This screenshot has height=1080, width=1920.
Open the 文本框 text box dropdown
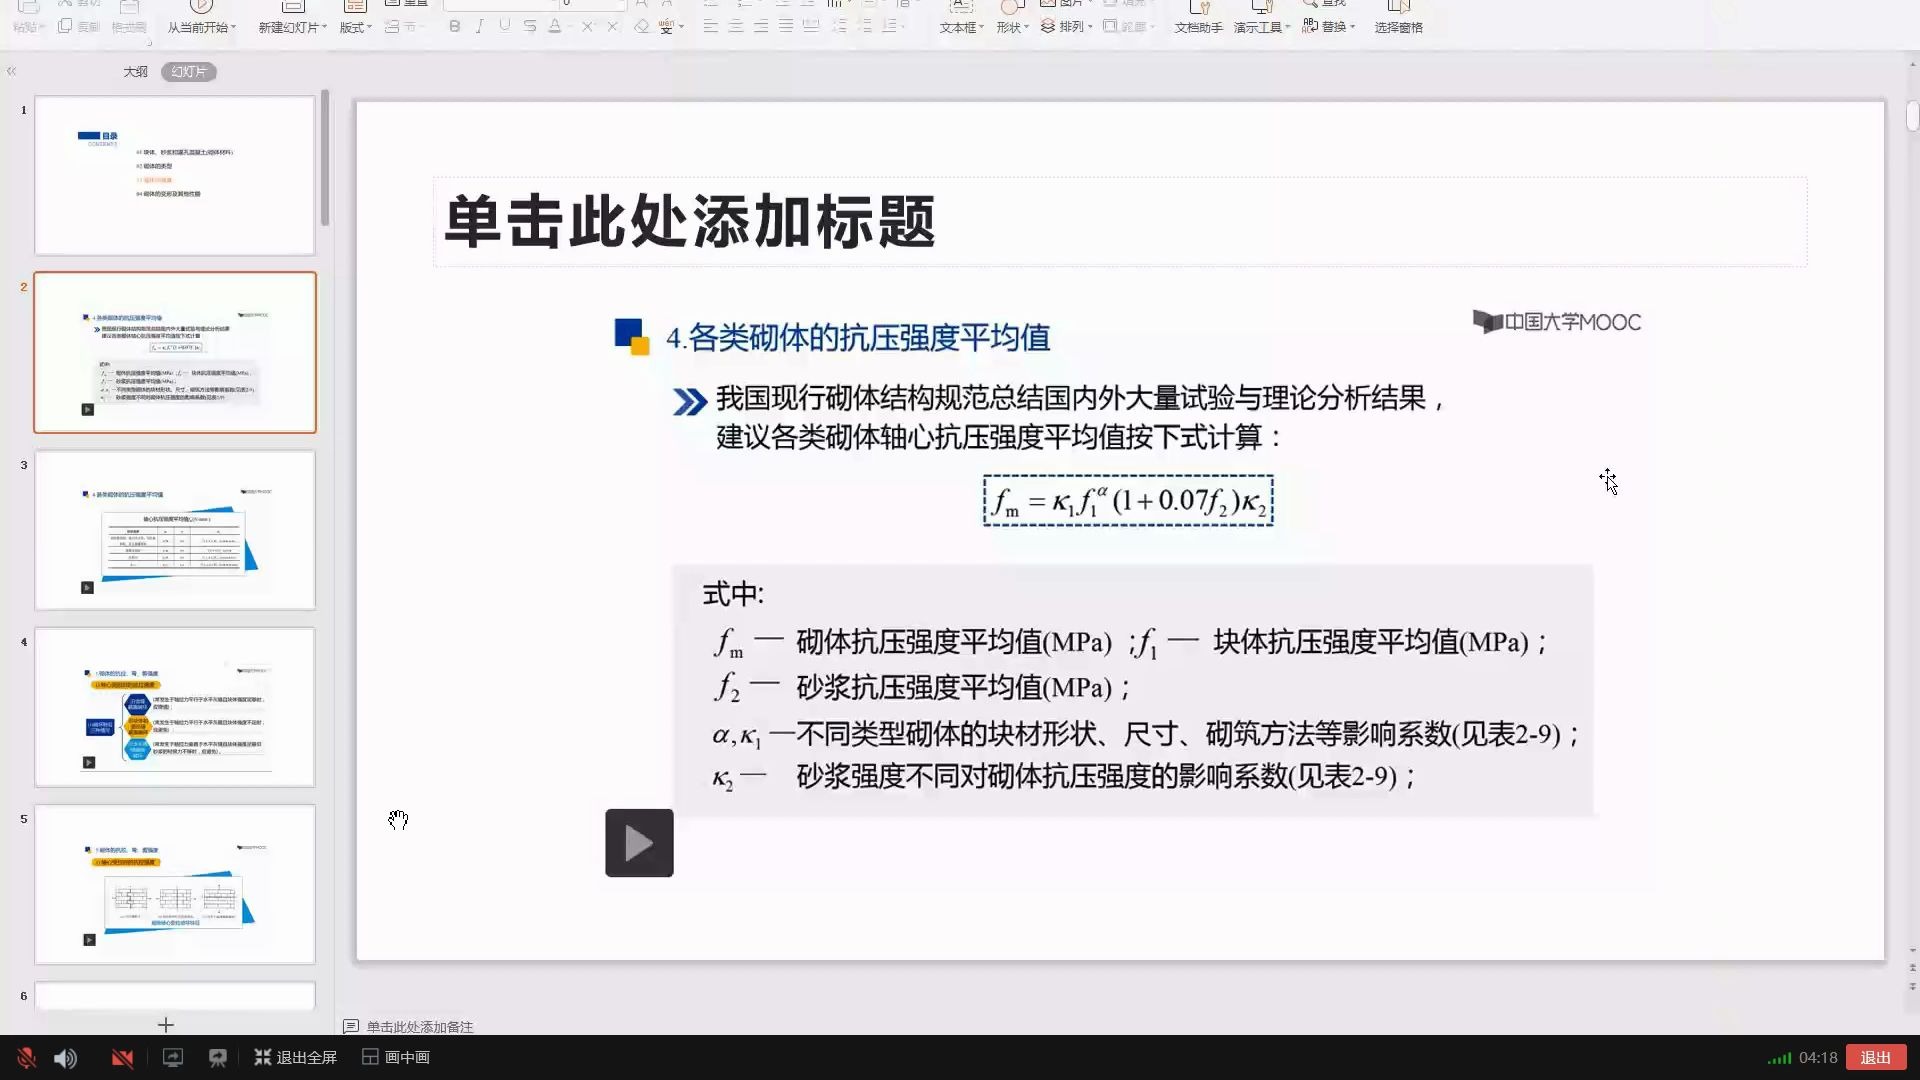coord(961,27)
